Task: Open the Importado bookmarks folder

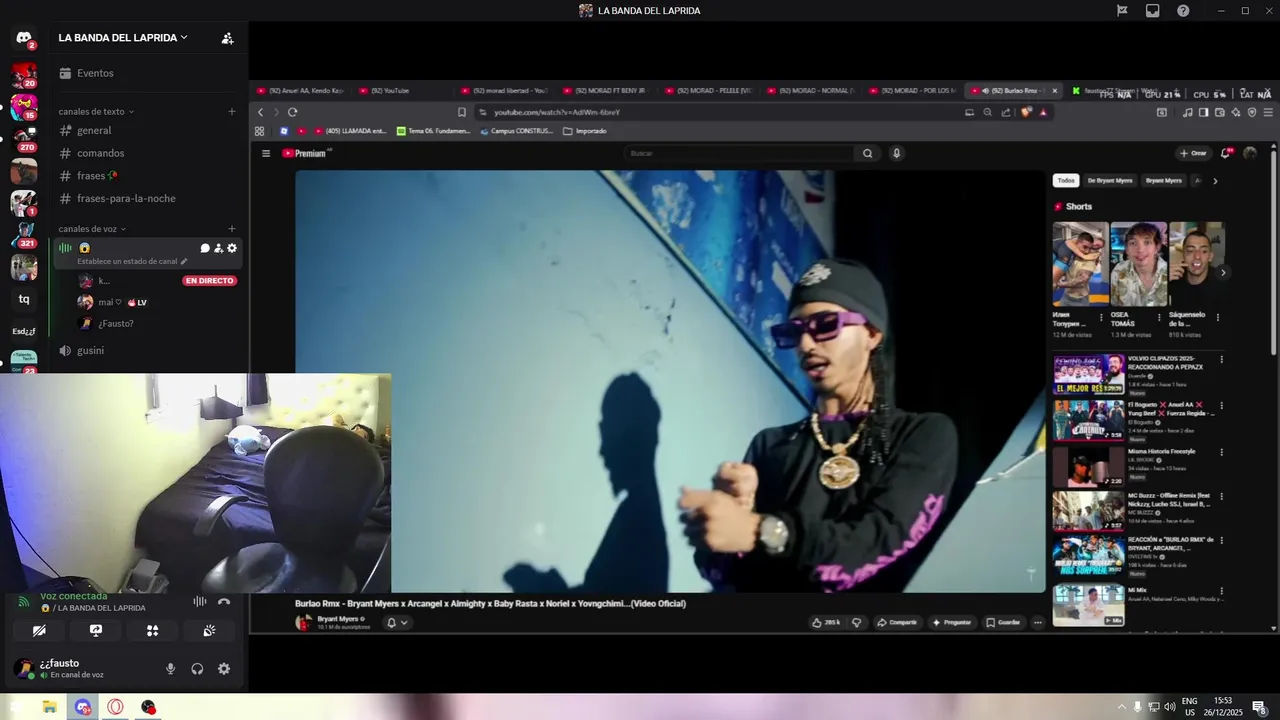Action: [585, 131]
